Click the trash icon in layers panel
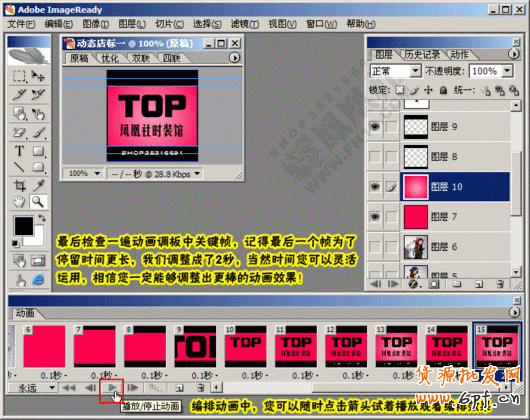This screenshot has height=420, width=530. coord(501,284)
